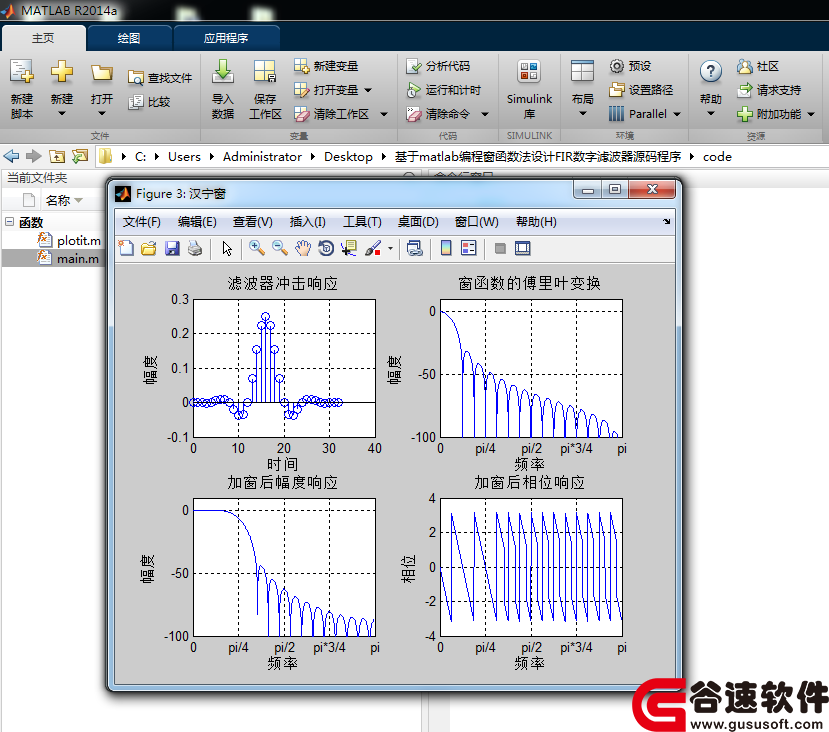Collapse the 函数 group in file list
Screen dimensions: 829x732
10,222
